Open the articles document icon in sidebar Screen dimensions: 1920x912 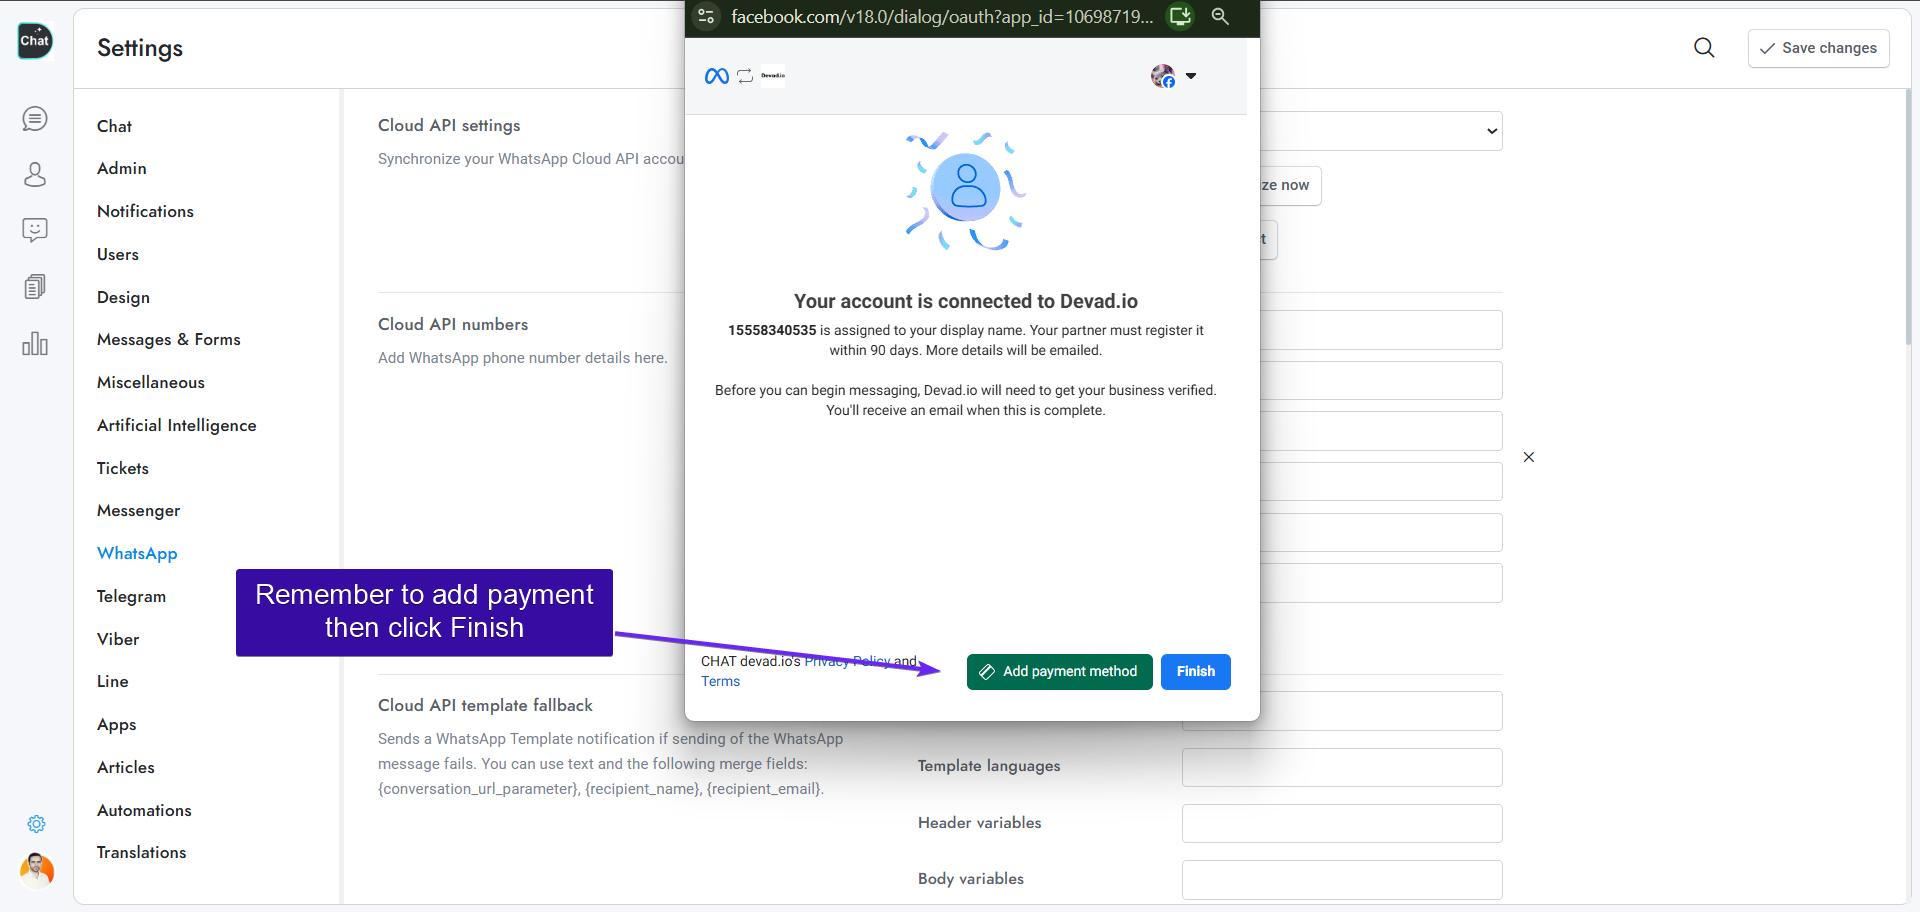pyautogui.click(x=35, y=287)
